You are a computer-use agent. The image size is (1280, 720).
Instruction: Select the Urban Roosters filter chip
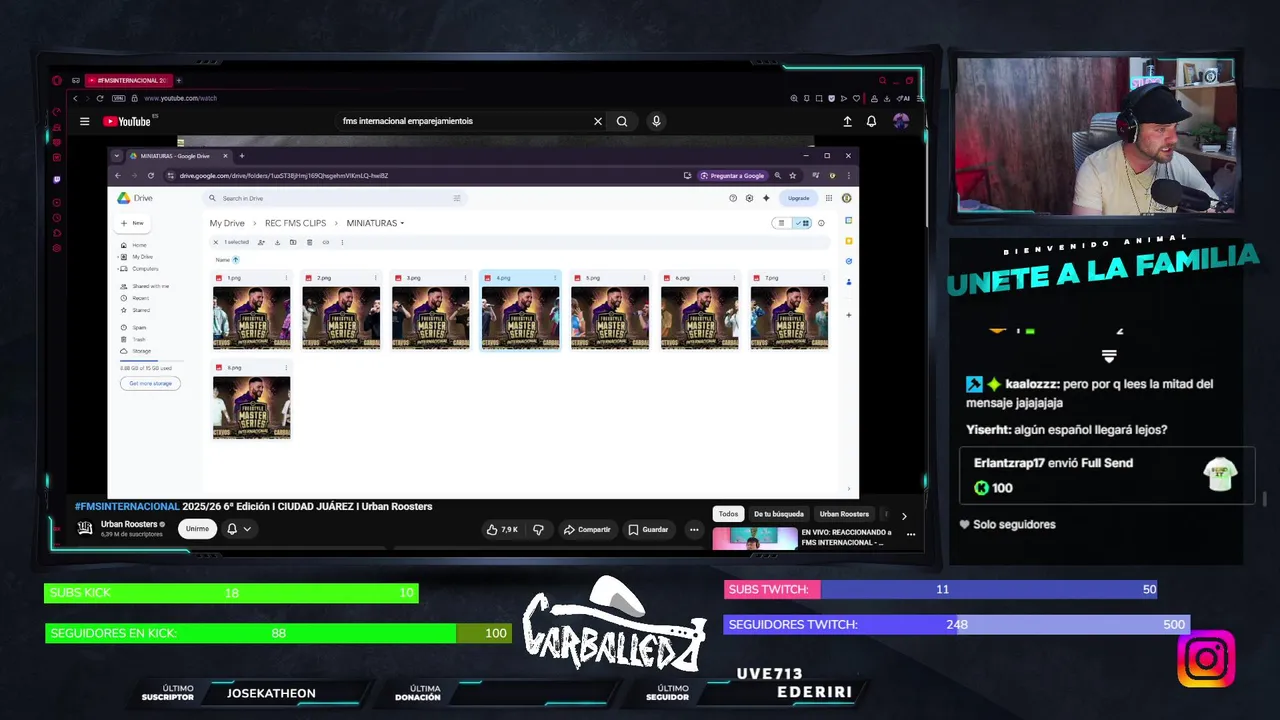coord(844,514)
